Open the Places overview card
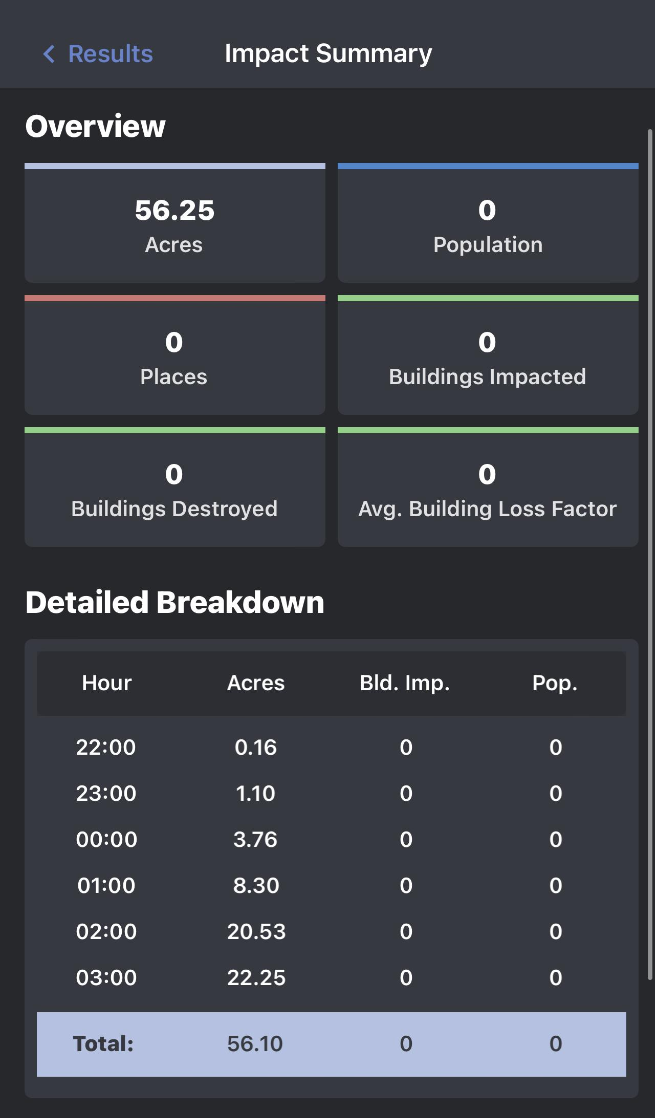Screen dimensions: 655x1118 click(x=175, y=358)
